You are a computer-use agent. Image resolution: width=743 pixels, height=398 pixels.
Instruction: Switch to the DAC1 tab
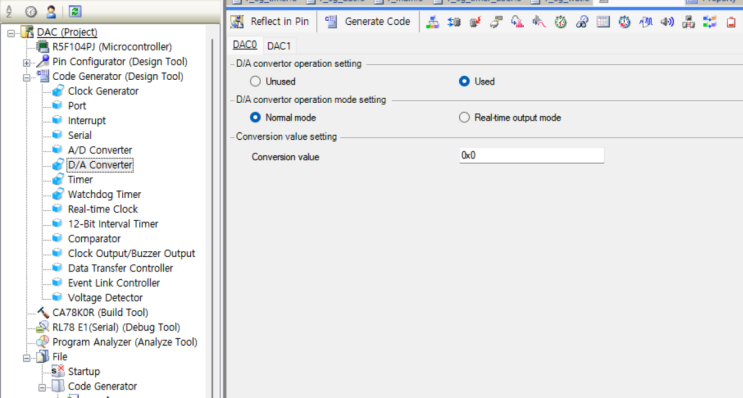click(x=279, y=46)
